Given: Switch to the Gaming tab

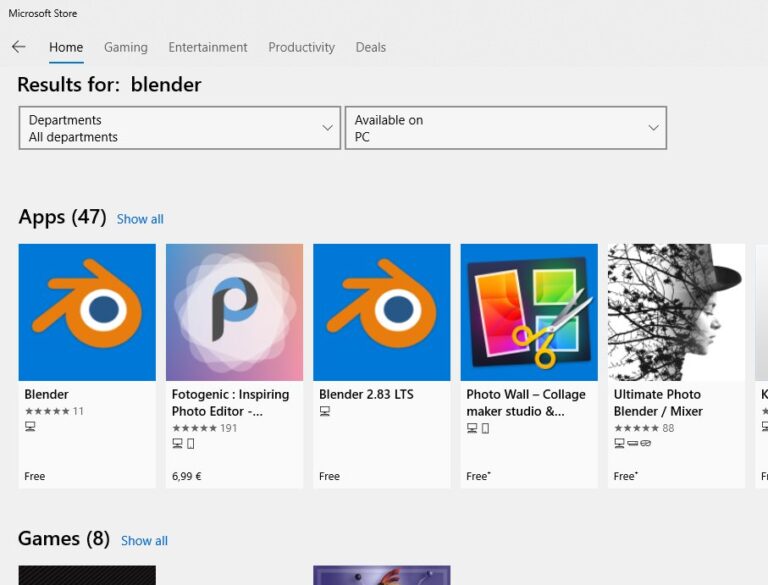Looking at the screenshot, I should 126,48.
